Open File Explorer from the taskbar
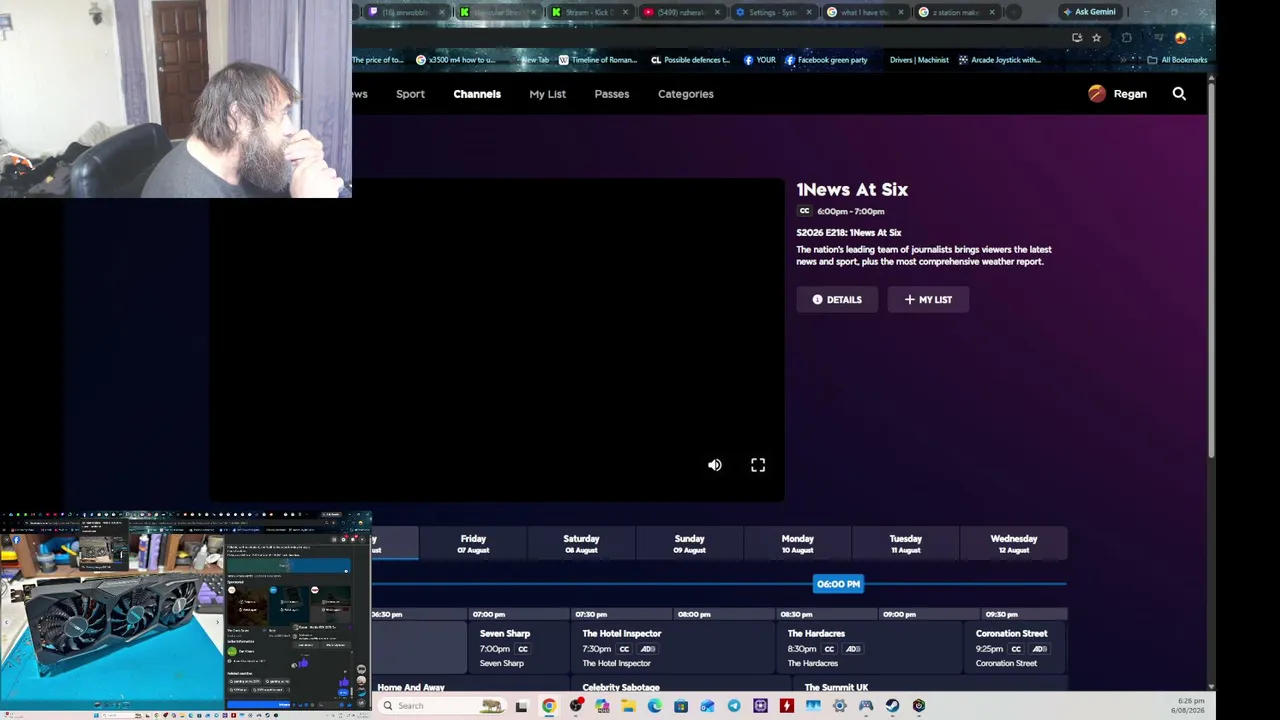 (x=628, y=706)
